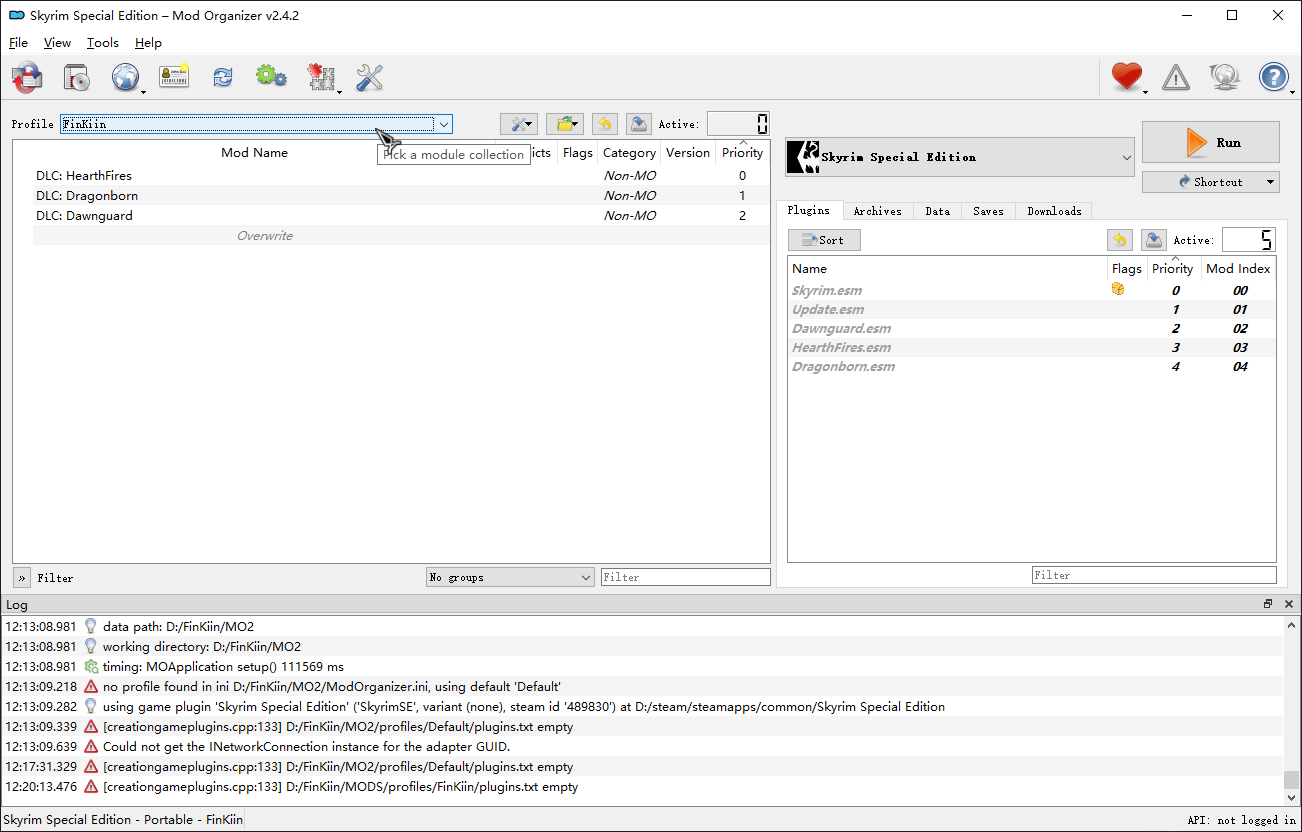Select the Skyrim.esm plugin
1302x832 pixels.
tap(1032, 290)
